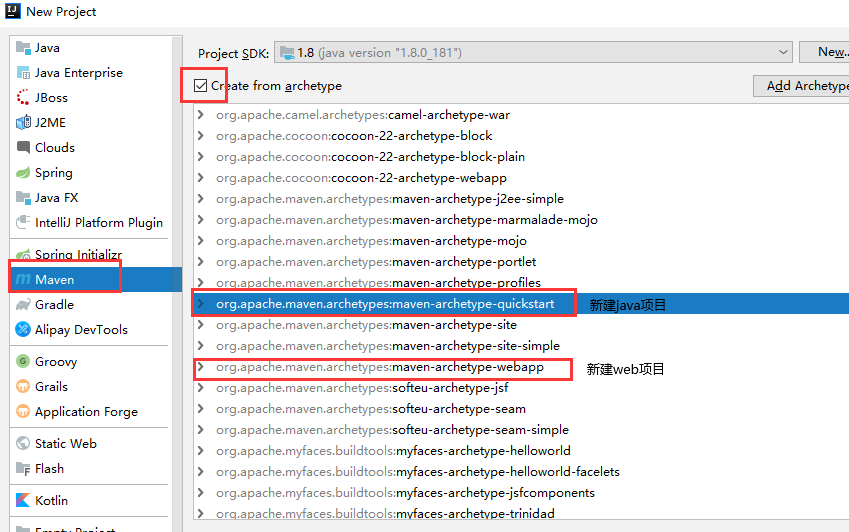
Task: Select the Java project type icon
Action: pyautogui.click(x=23, y=48)
